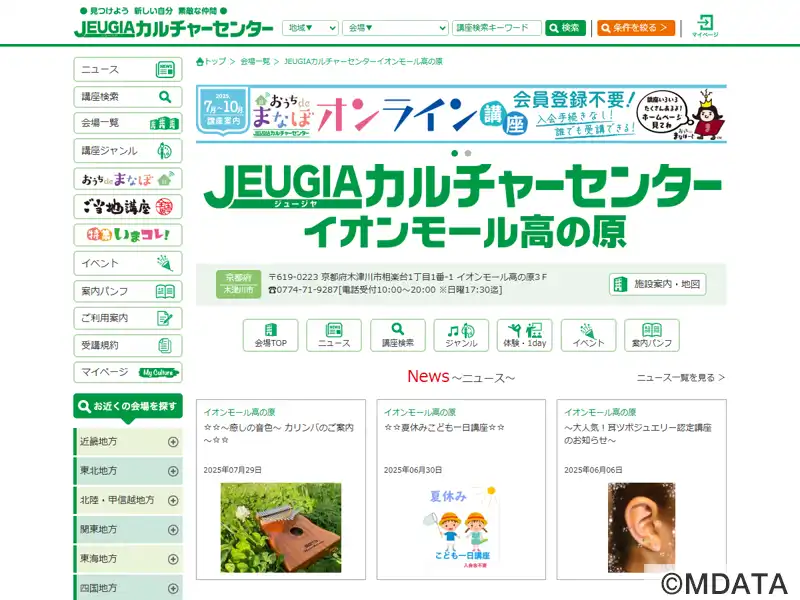Open the 地域 dropdown
800x600 pixels.
click(310, 28)
